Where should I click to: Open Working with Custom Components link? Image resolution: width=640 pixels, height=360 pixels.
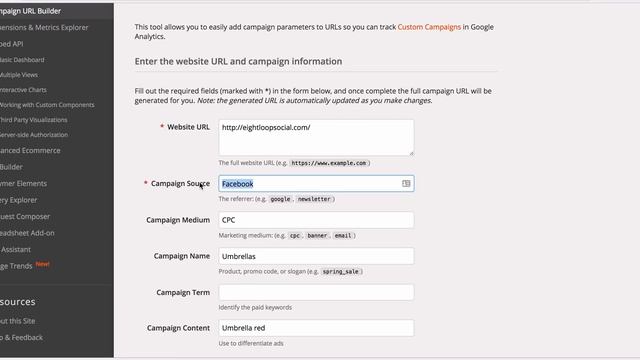[x=47, y=105]
